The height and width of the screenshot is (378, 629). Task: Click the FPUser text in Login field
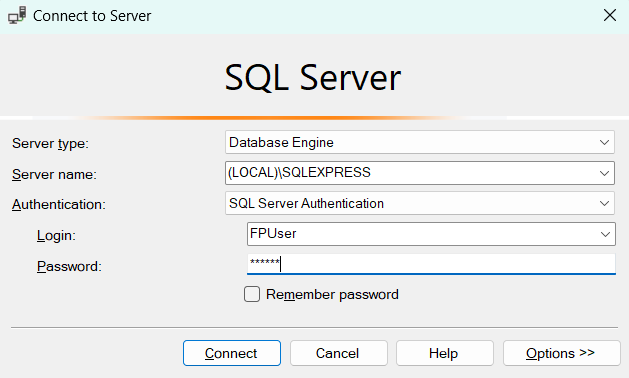pos(273,234)
